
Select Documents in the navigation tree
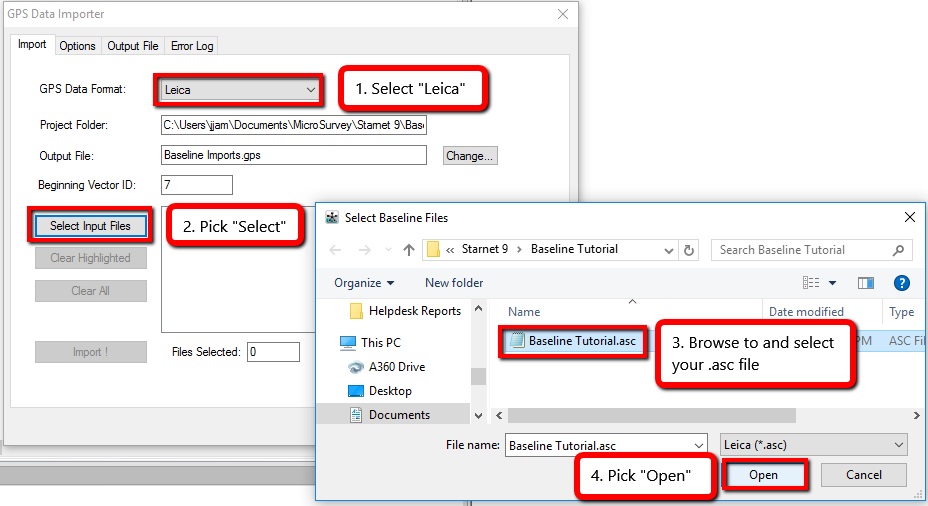tap(399, 415)
